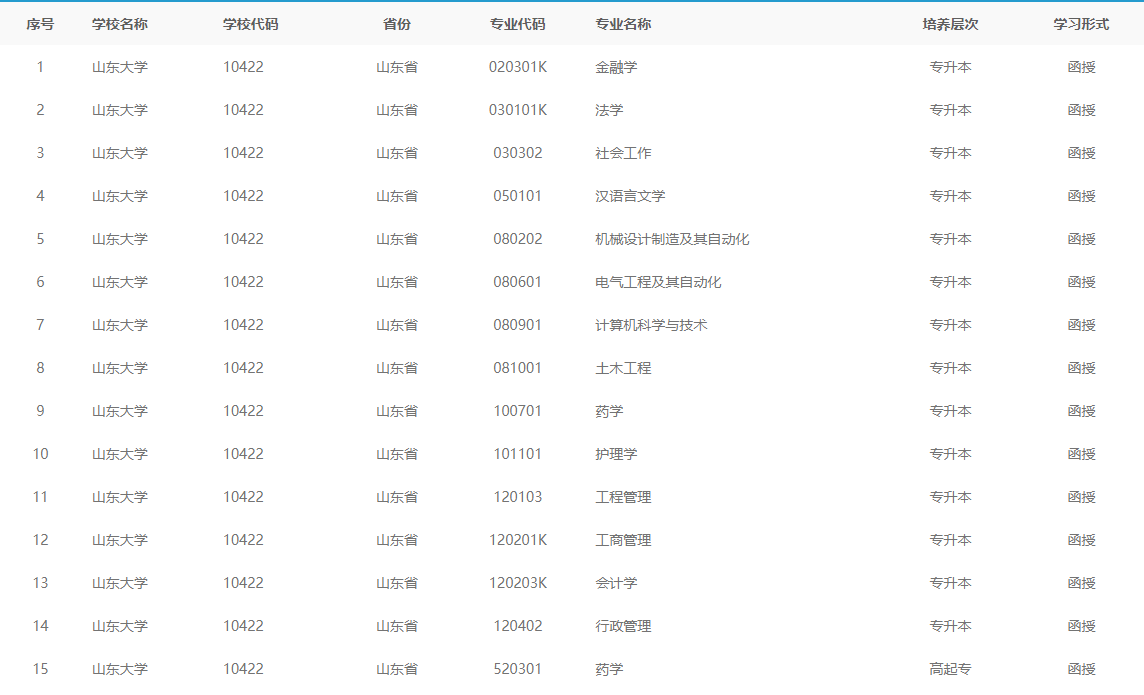Select major name 汉语言文学
This screenshot has width=1144, height=695.
[x=630, y=196]
